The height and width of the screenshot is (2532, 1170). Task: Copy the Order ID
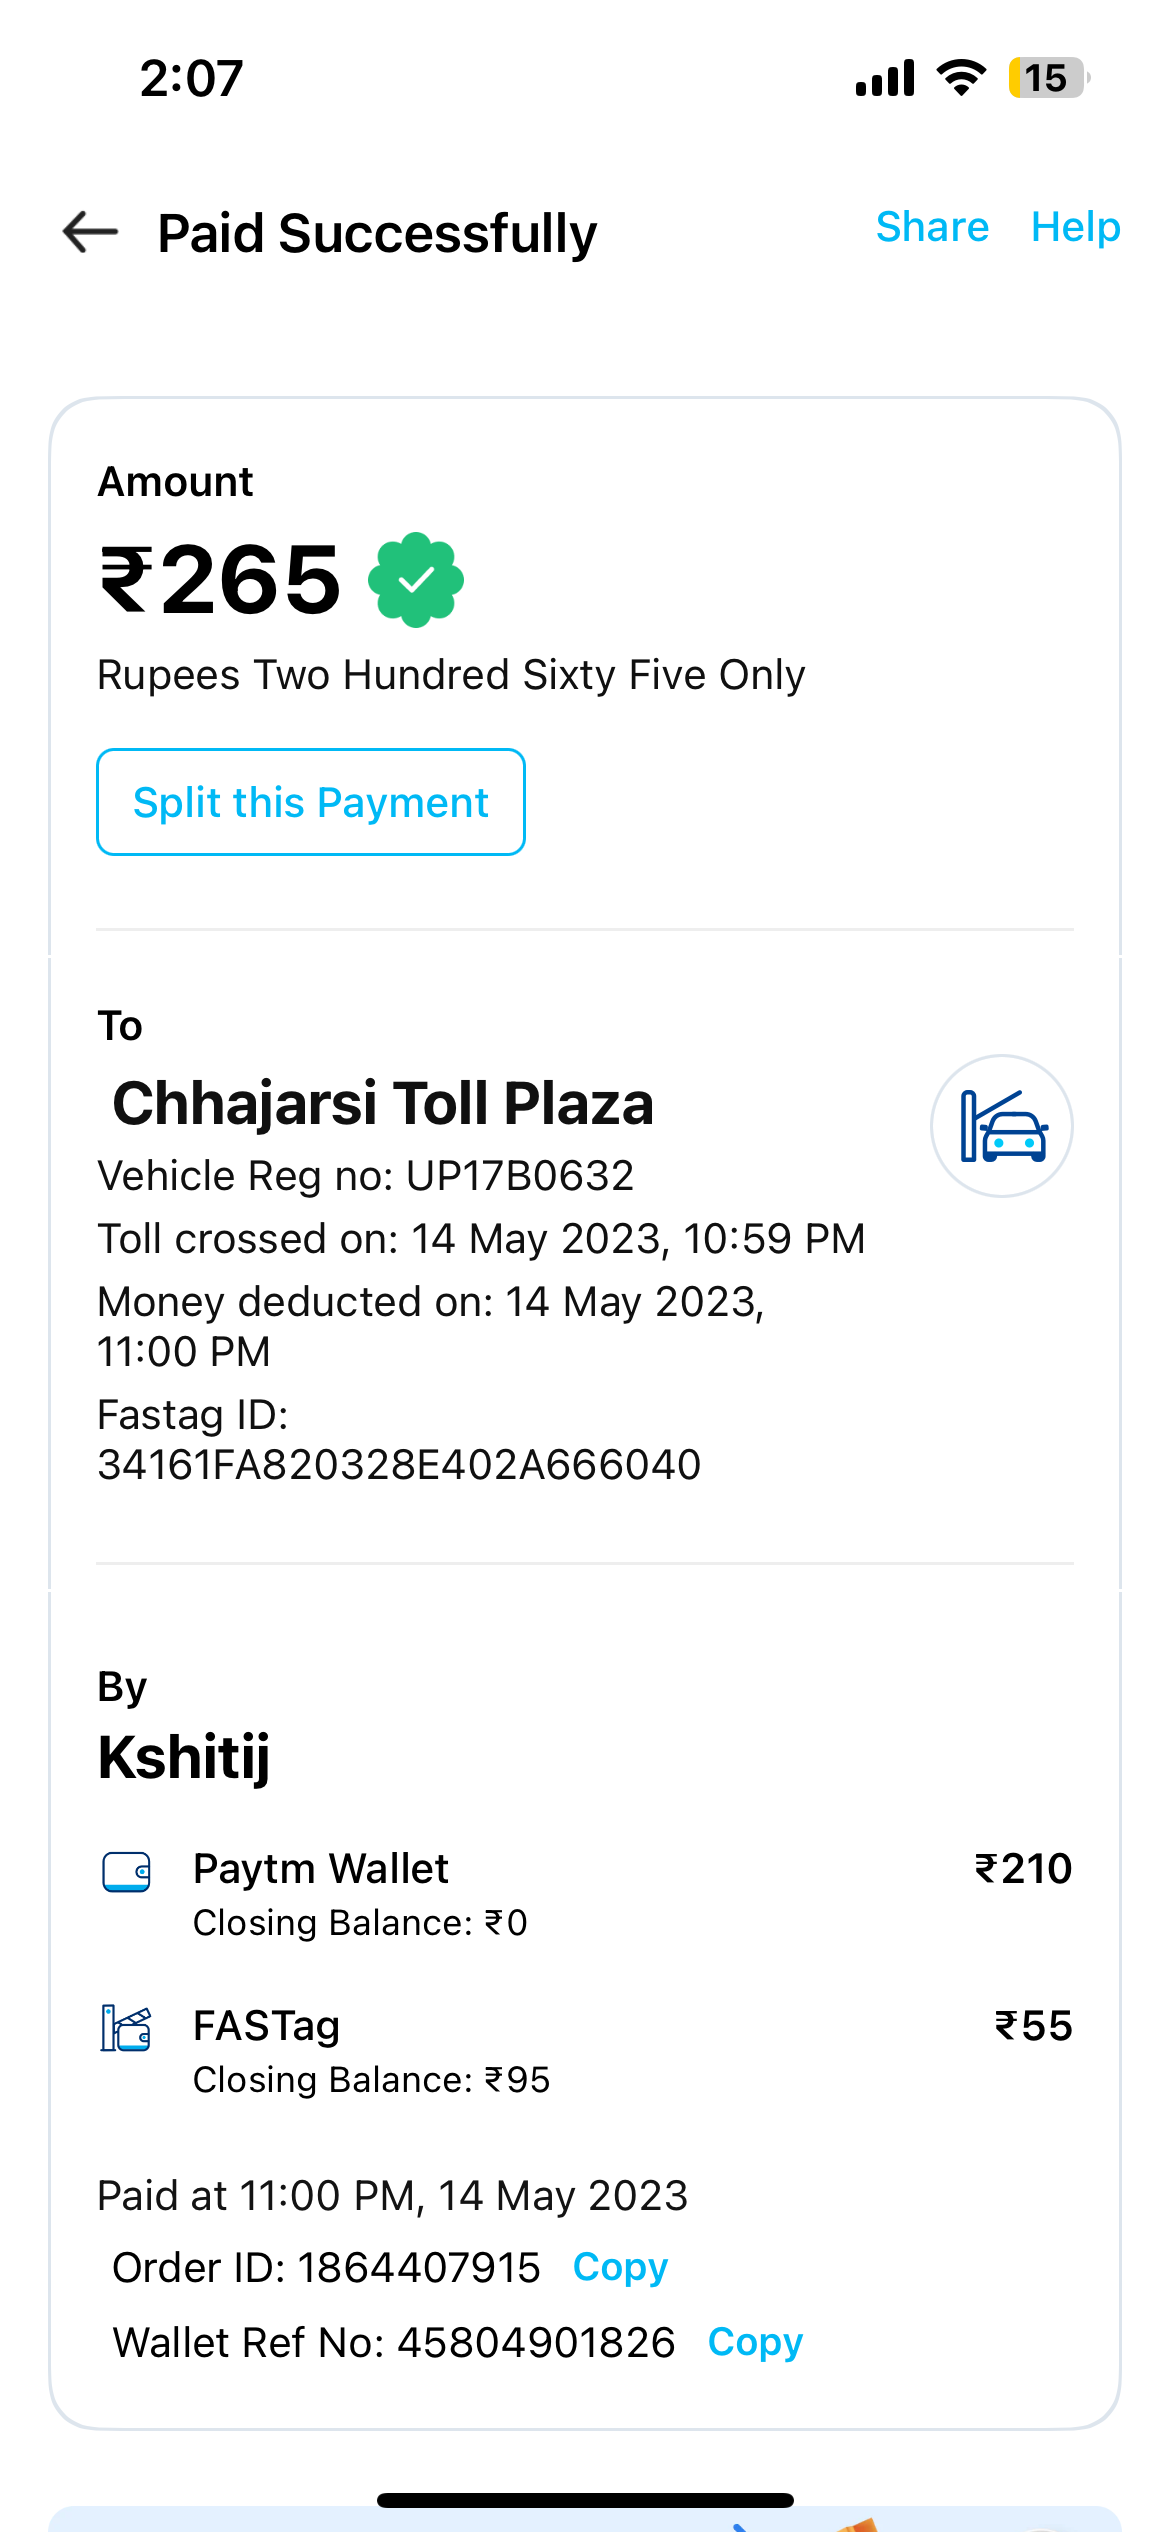(x=620, y=2268)
